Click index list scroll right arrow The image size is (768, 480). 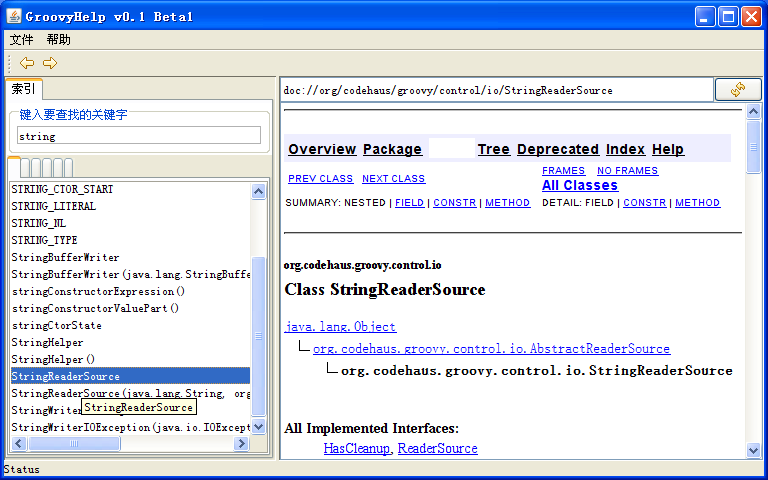pos(241,444)
